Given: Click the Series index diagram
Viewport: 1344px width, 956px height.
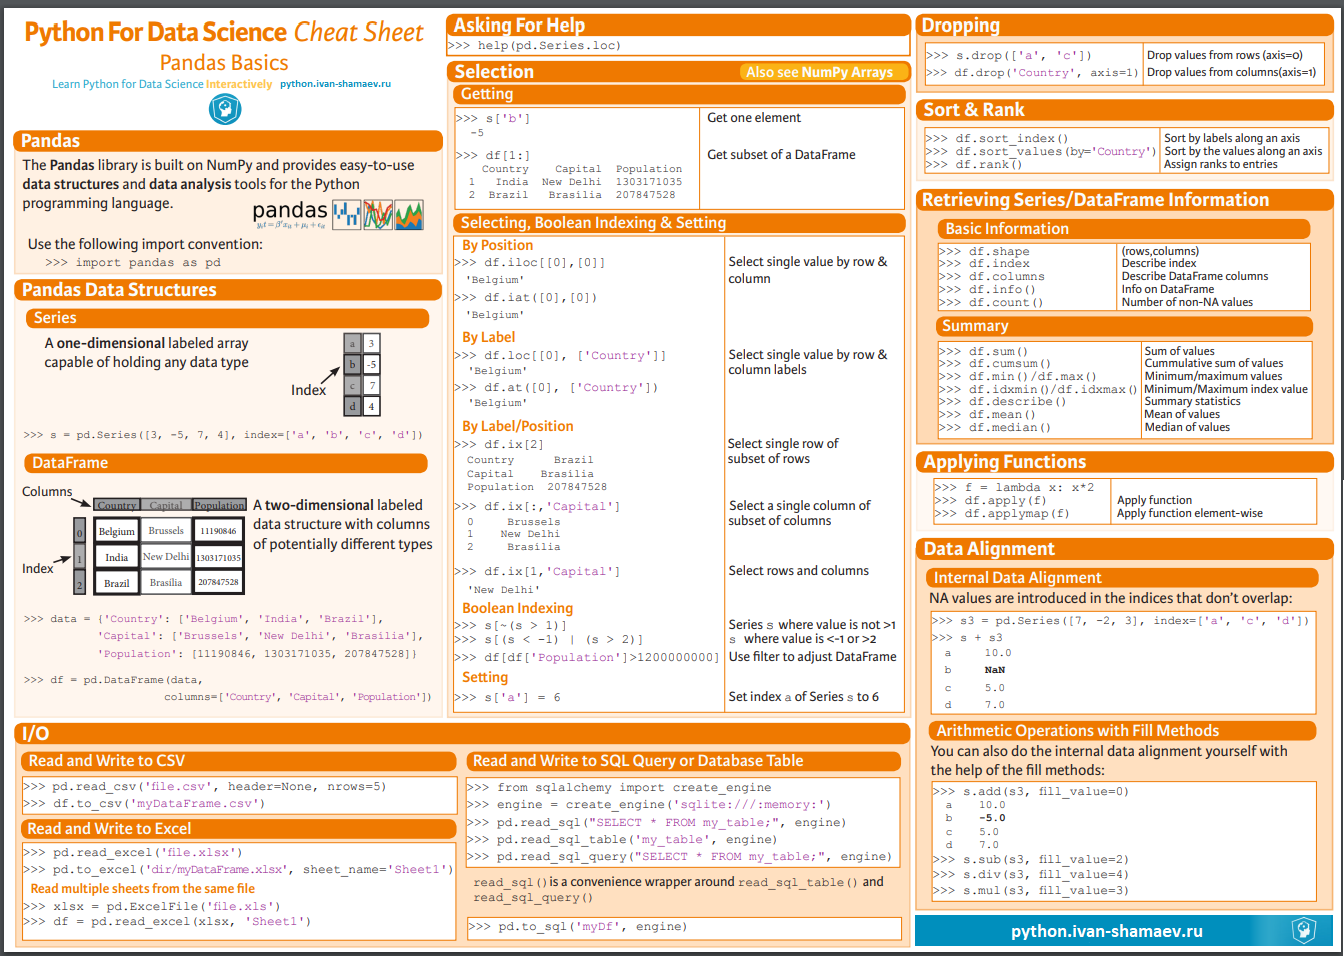Looking at the screenshot, I should 361,375.
